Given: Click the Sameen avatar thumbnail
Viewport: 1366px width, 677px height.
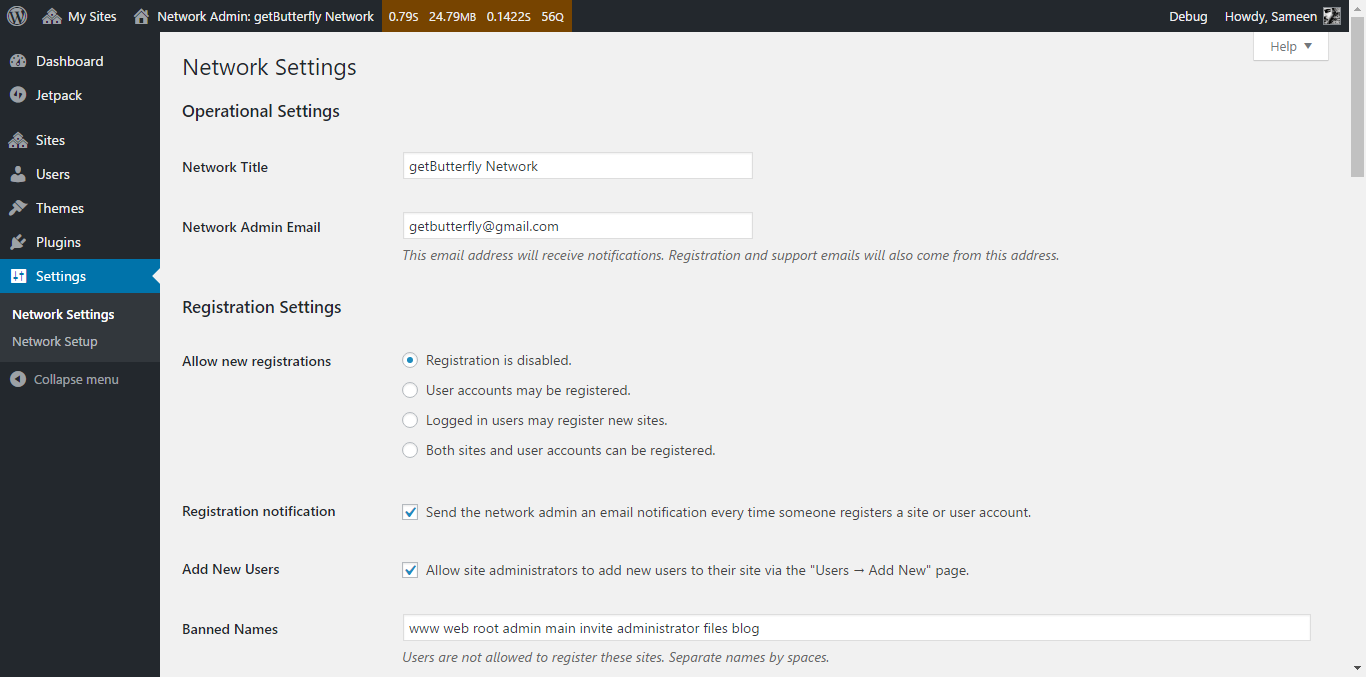Looking at the screenshot, I should (x=1332, y=16).
